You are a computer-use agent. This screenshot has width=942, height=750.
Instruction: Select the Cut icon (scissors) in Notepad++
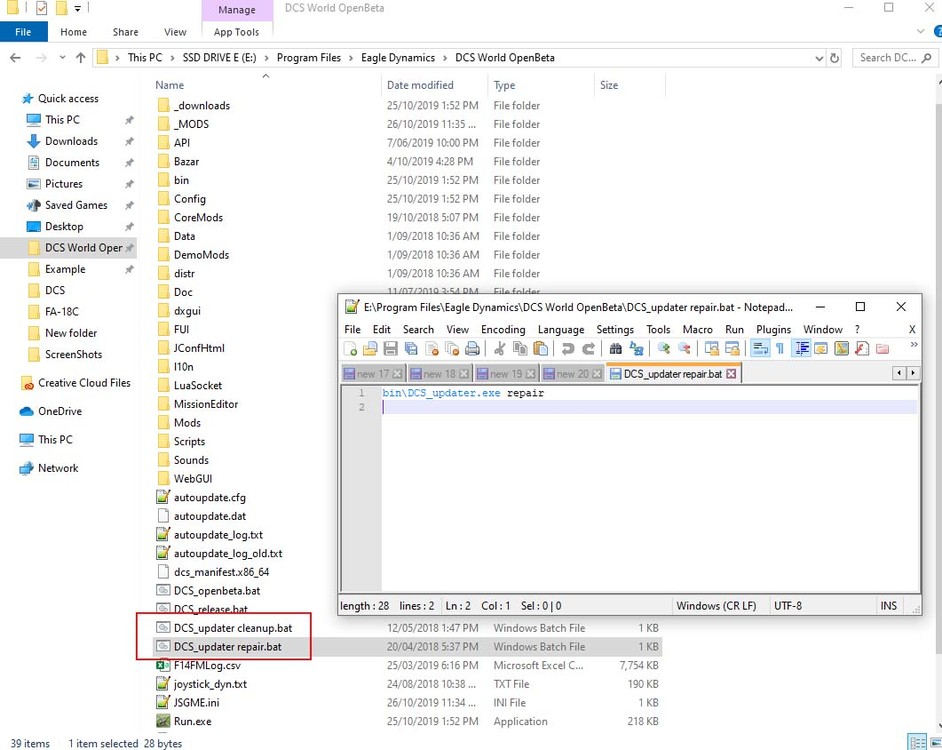501,350
